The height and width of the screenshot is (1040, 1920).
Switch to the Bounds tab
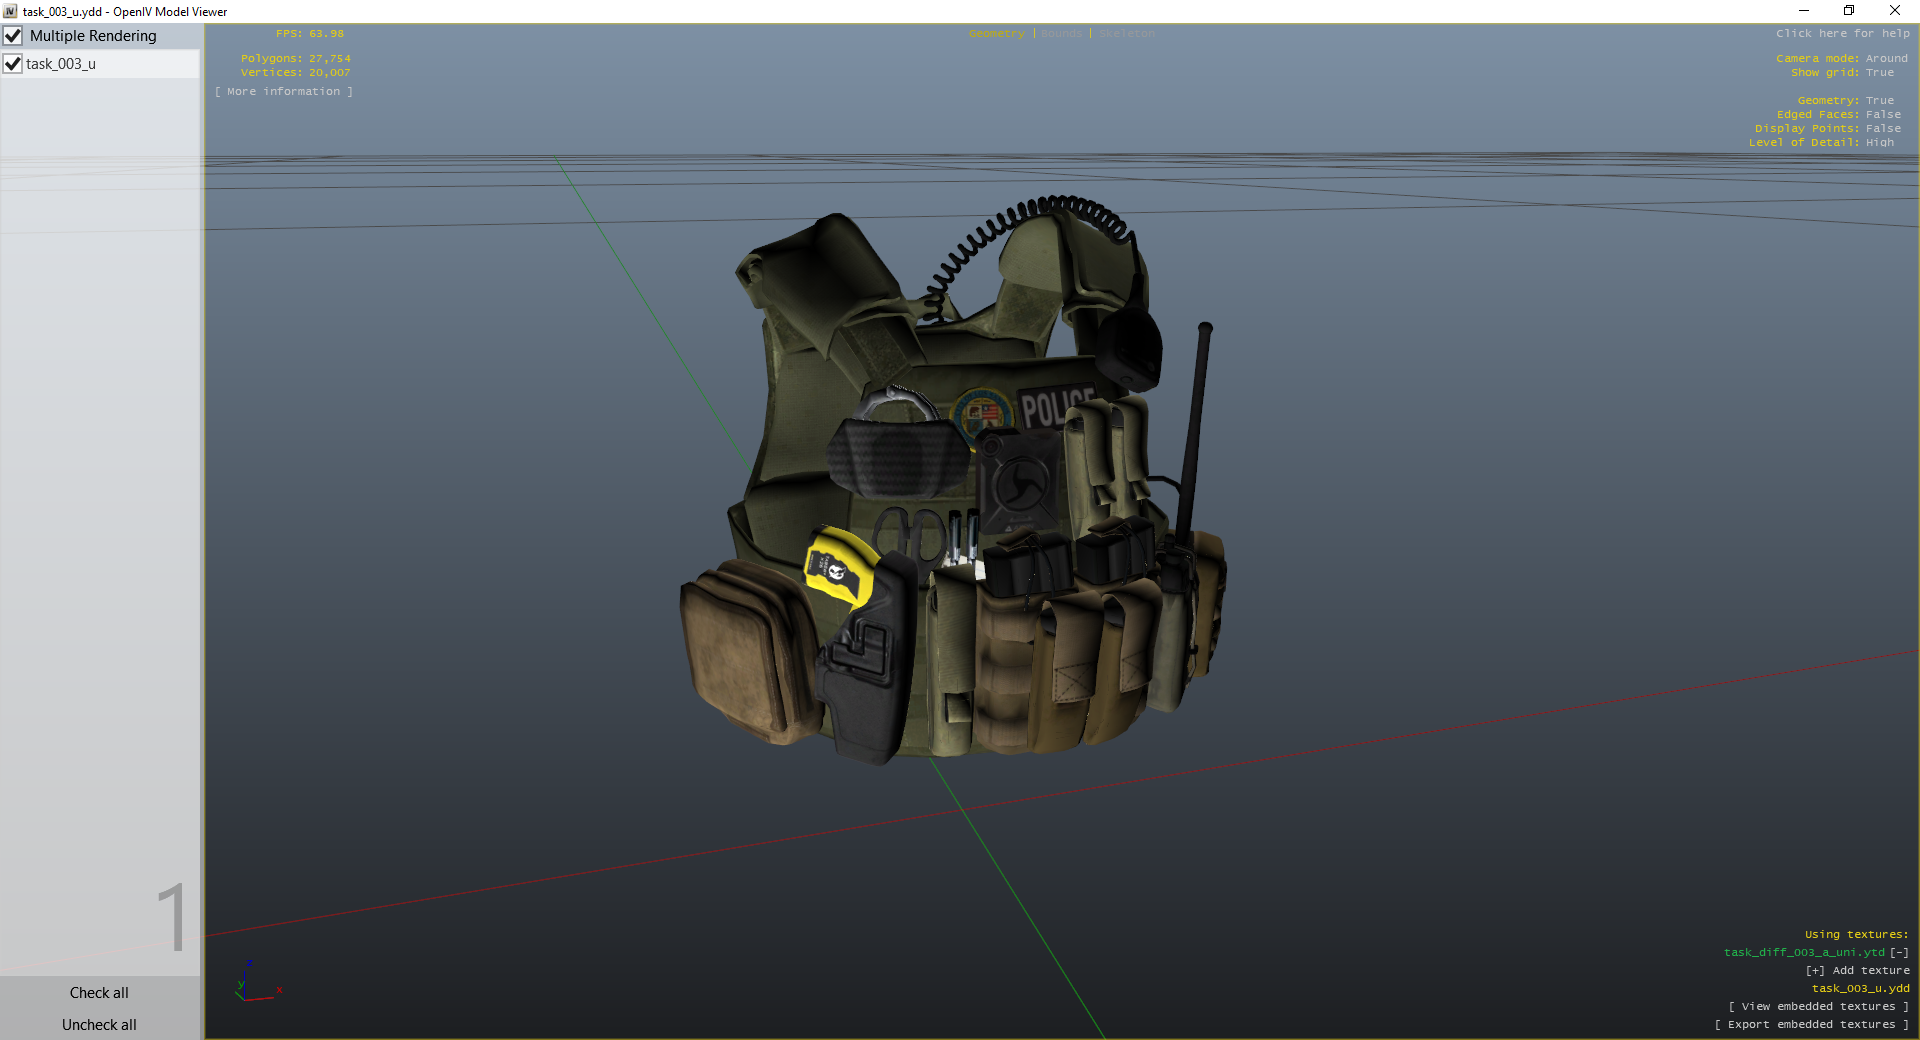point(1061,34)
